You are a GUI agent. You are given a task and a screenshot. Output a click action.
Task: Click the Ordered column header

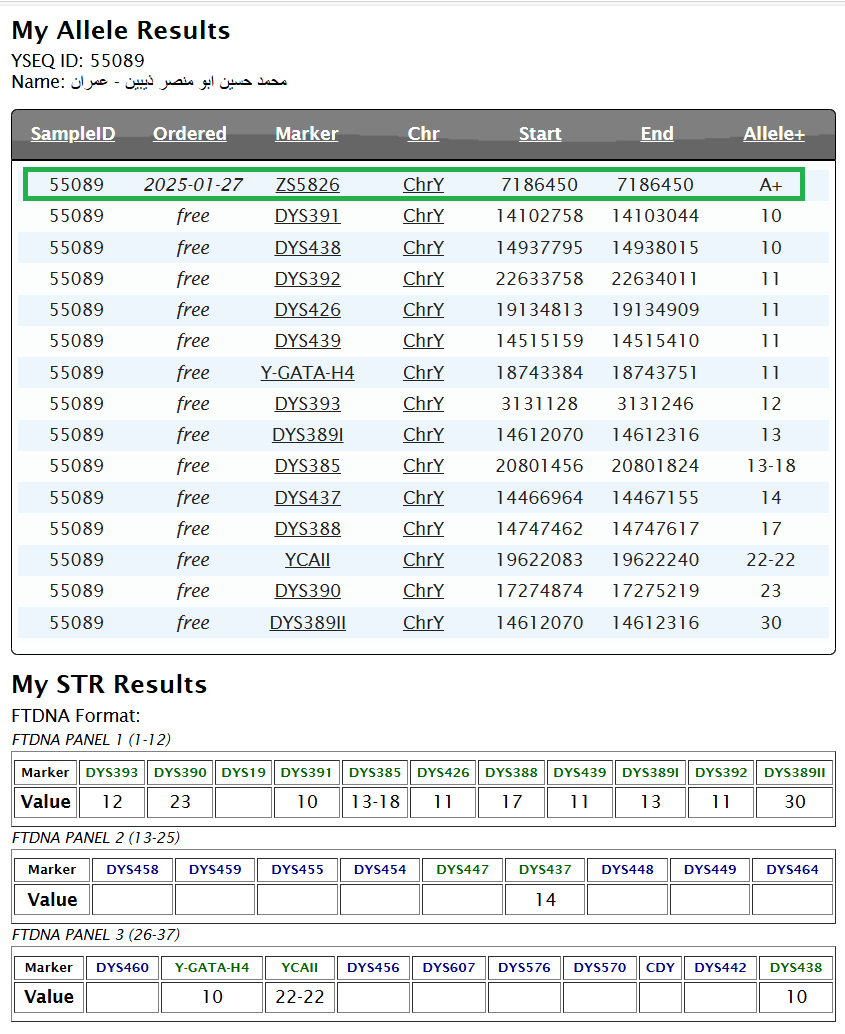click(190, 134)
